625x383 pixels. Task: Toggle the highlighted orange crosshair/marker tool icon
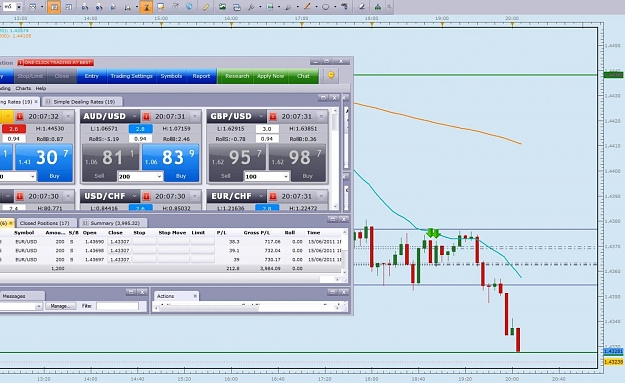click(146, 7)
